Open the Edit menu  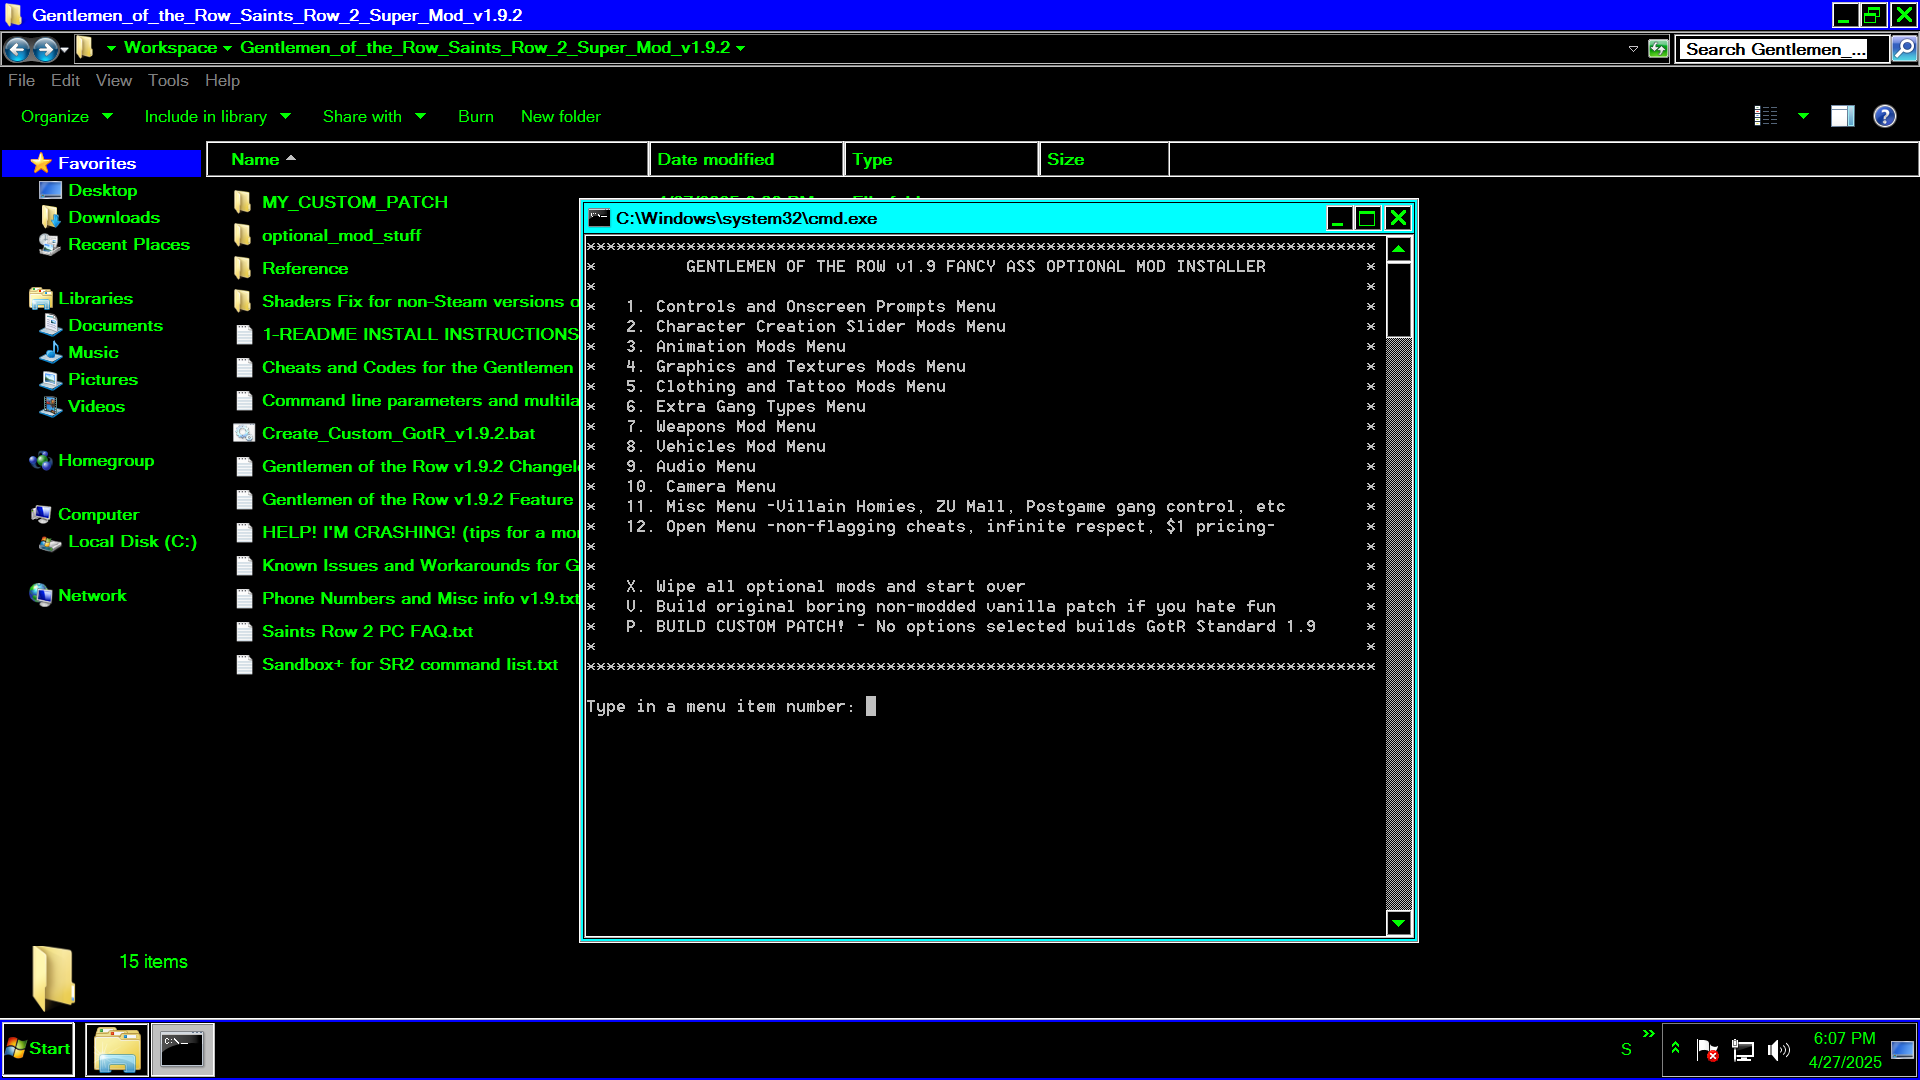(x=65, y=81)
